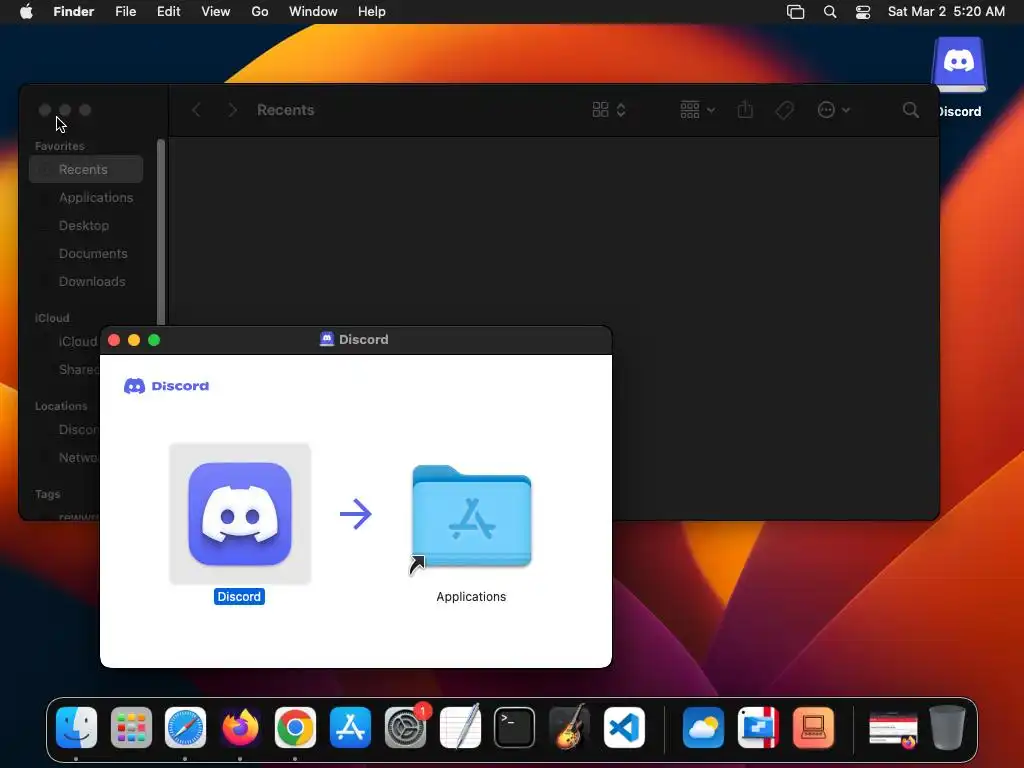Click the Tags button in Finder toolbar
Image resolution: width=1024 pixels, height=768 pixels.
point(784,110)
